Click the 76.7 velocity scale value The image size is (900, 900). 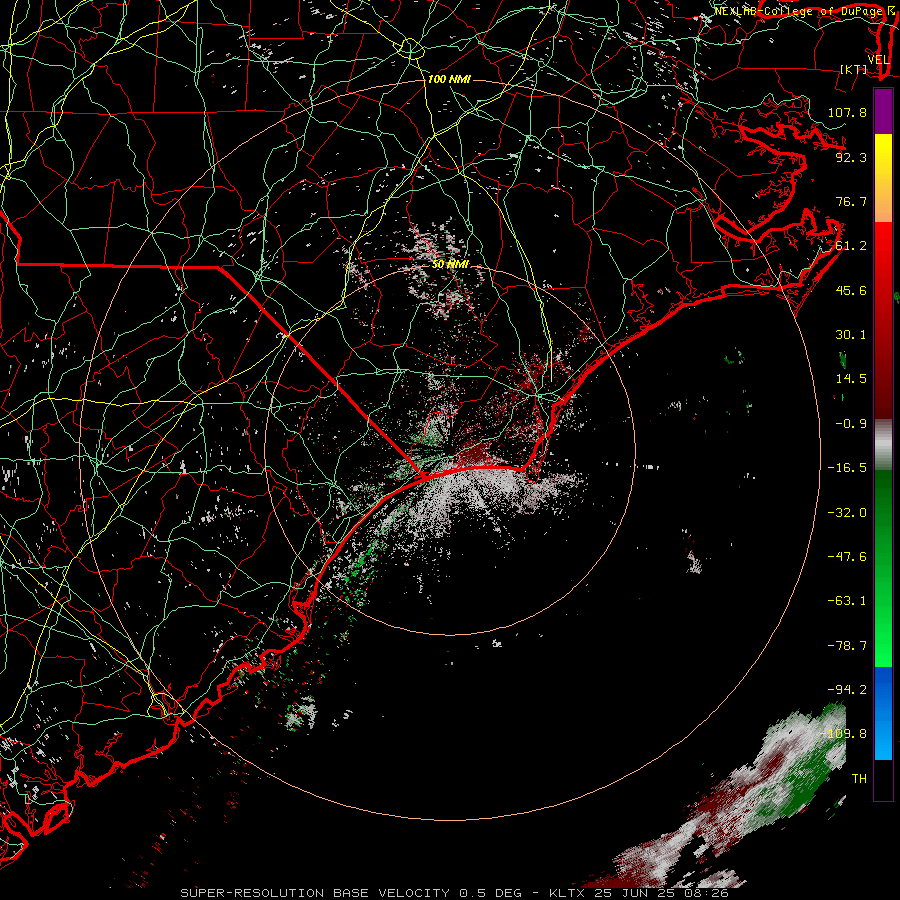click(x=851, y=201)
